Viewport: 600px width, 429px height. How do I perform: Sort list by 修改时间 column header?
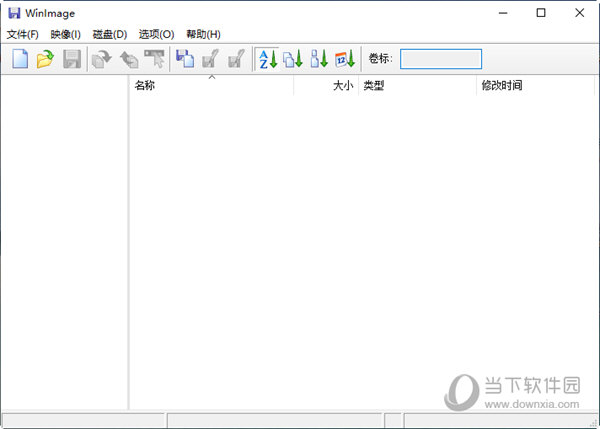coord(536,85)
